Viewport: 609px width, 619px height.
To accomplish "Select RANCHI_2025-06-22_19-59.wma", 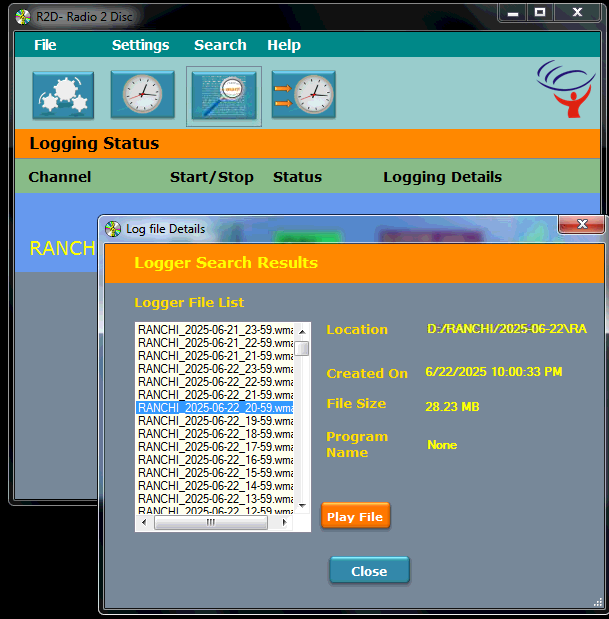I will (x=215, y=421).
